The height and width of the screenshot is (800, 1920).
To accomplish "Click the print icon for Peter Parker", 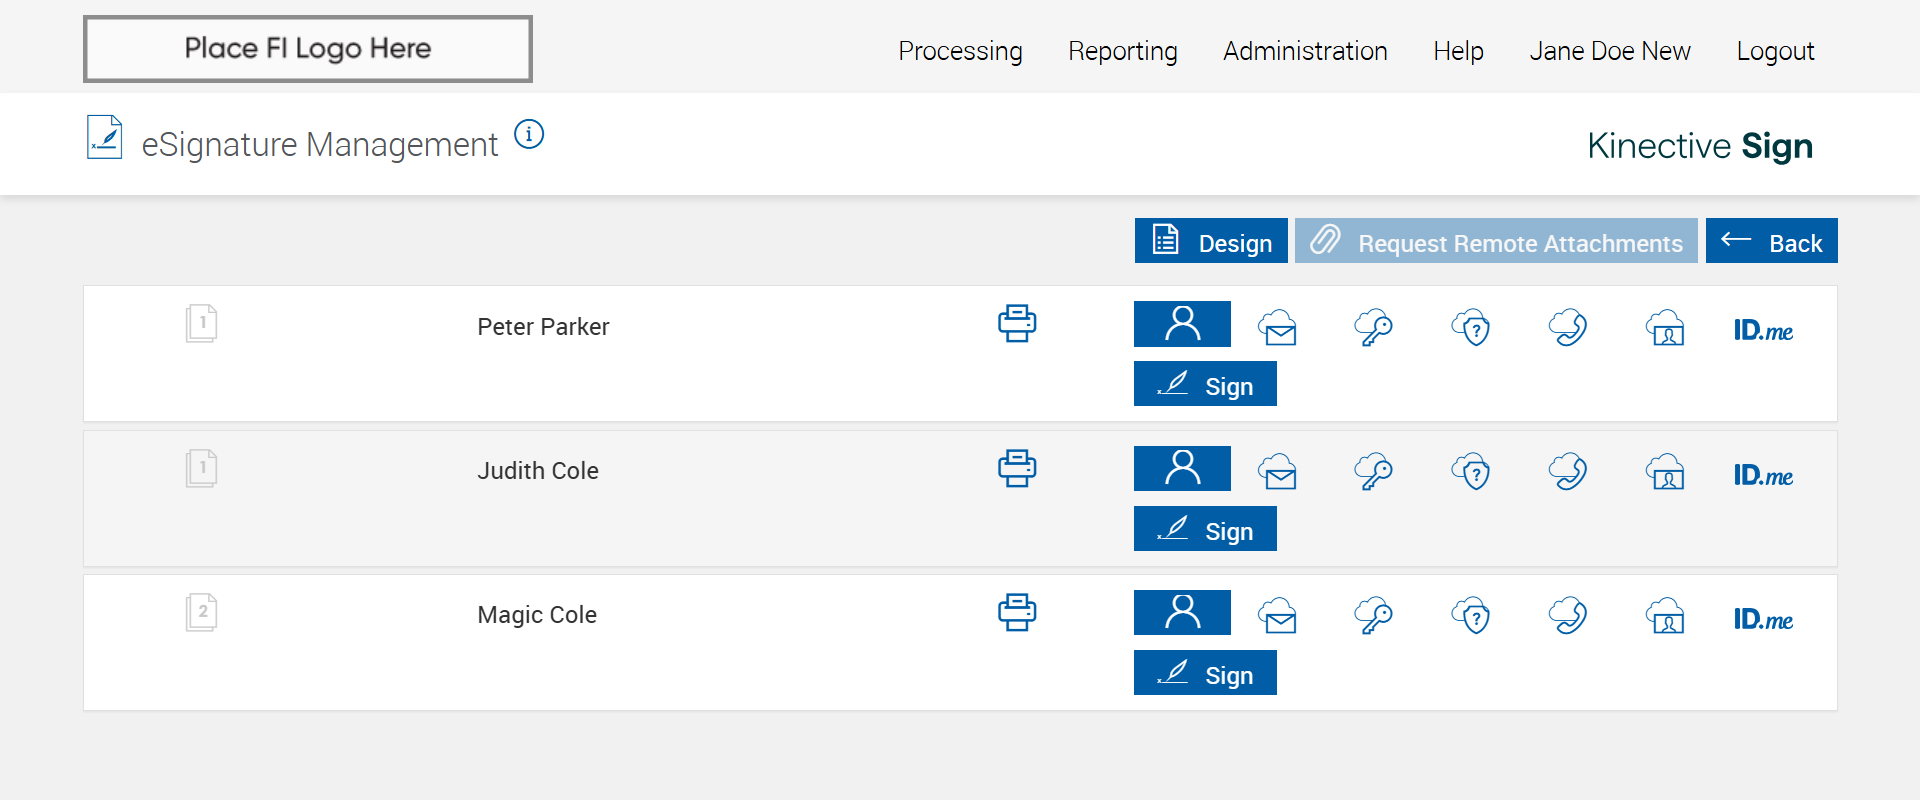I will pos(1017,324).
